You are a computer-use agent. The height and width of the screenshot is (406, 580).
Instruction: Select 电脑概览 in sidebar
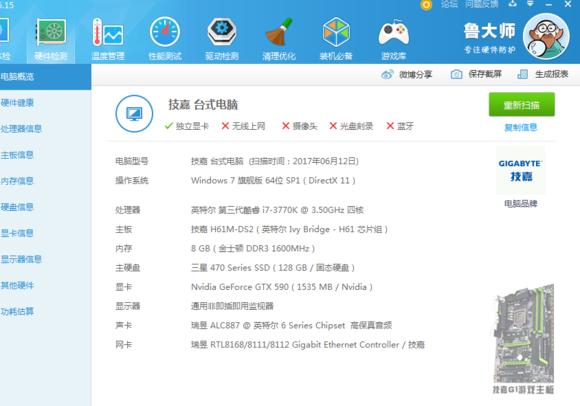tap(44, 77)
